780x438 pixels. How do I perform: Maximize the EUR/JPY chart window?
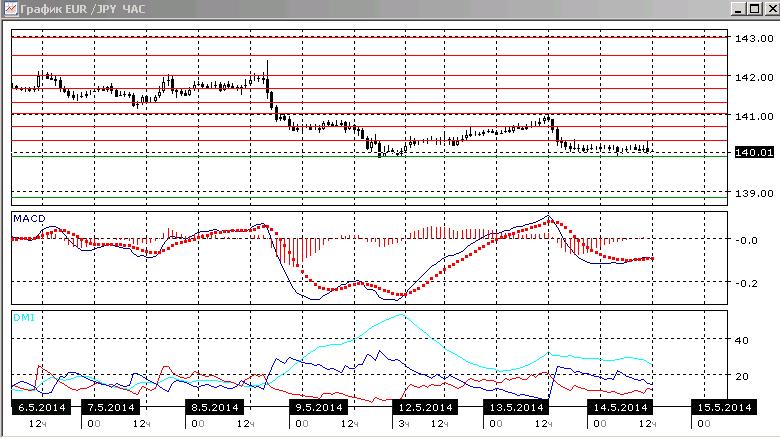click(755, 8)
